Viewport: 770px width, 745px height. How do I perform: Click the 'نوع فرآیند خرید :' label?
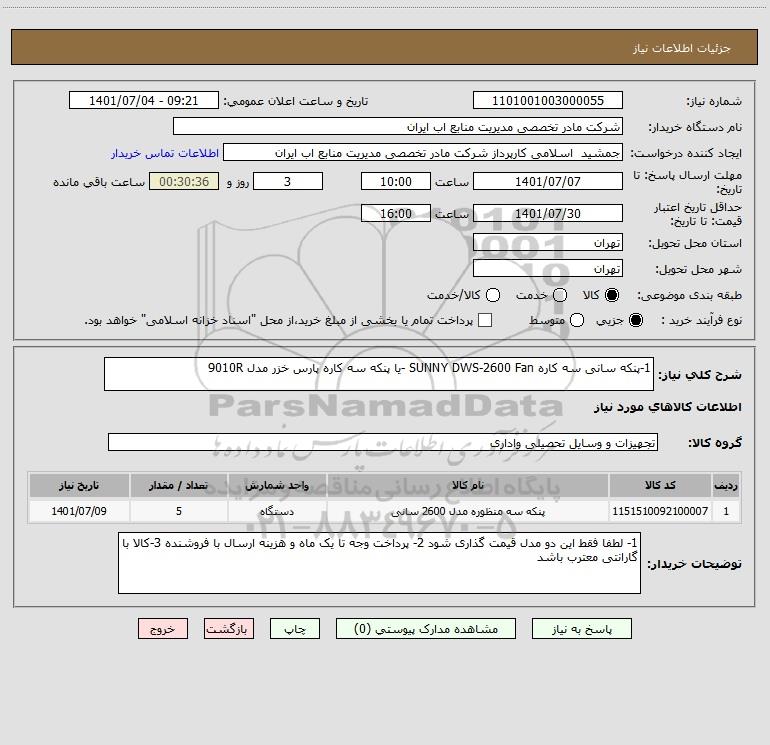(701, 320)
